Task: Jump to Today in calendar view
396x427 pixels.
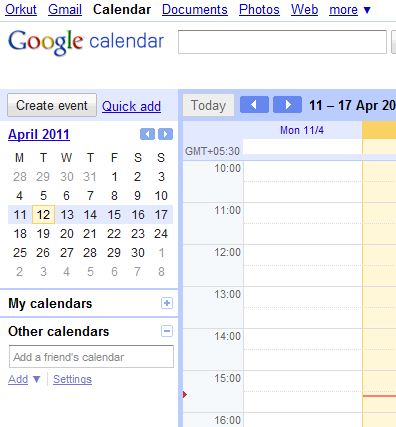Action: tap(208, 105)
